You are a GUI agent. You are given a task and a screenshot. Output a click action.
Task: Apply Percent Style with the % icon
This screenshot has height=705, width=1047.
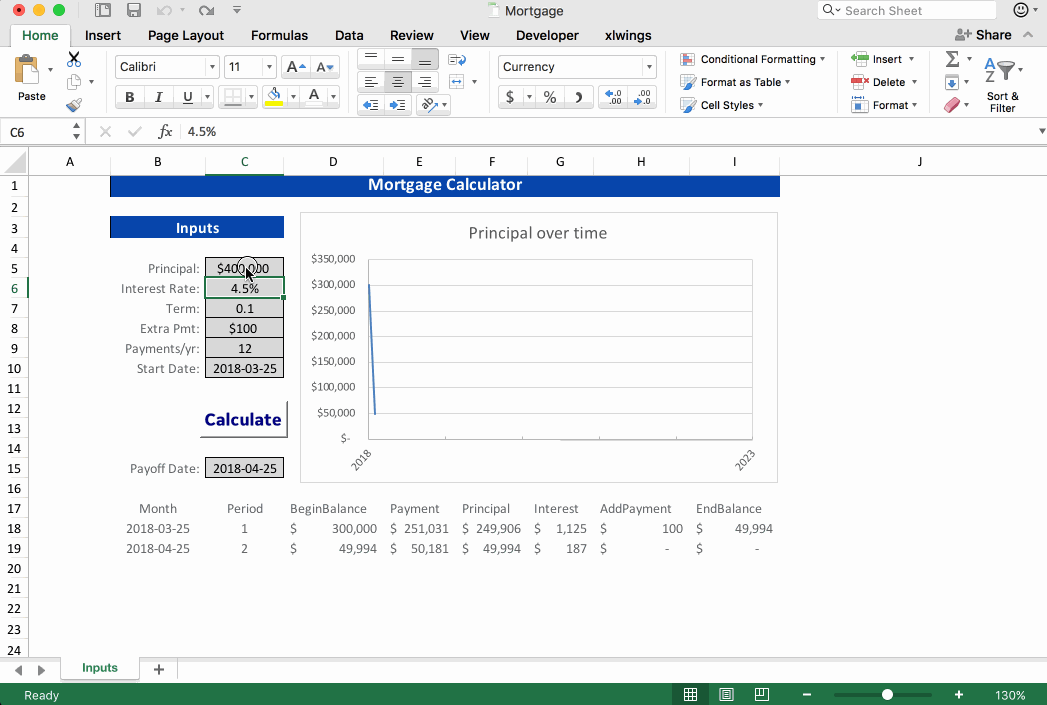click(549, 95)
